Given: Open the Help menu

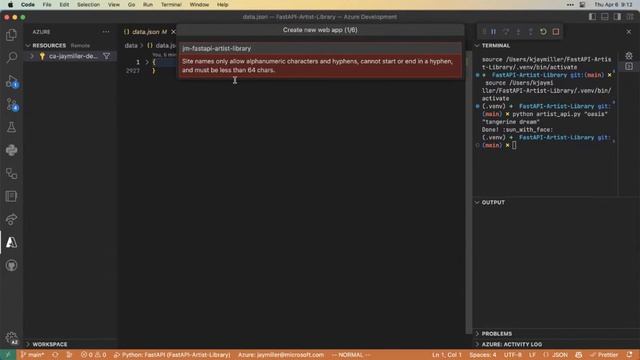Looking at the screenshot, I should coord(222,4).
